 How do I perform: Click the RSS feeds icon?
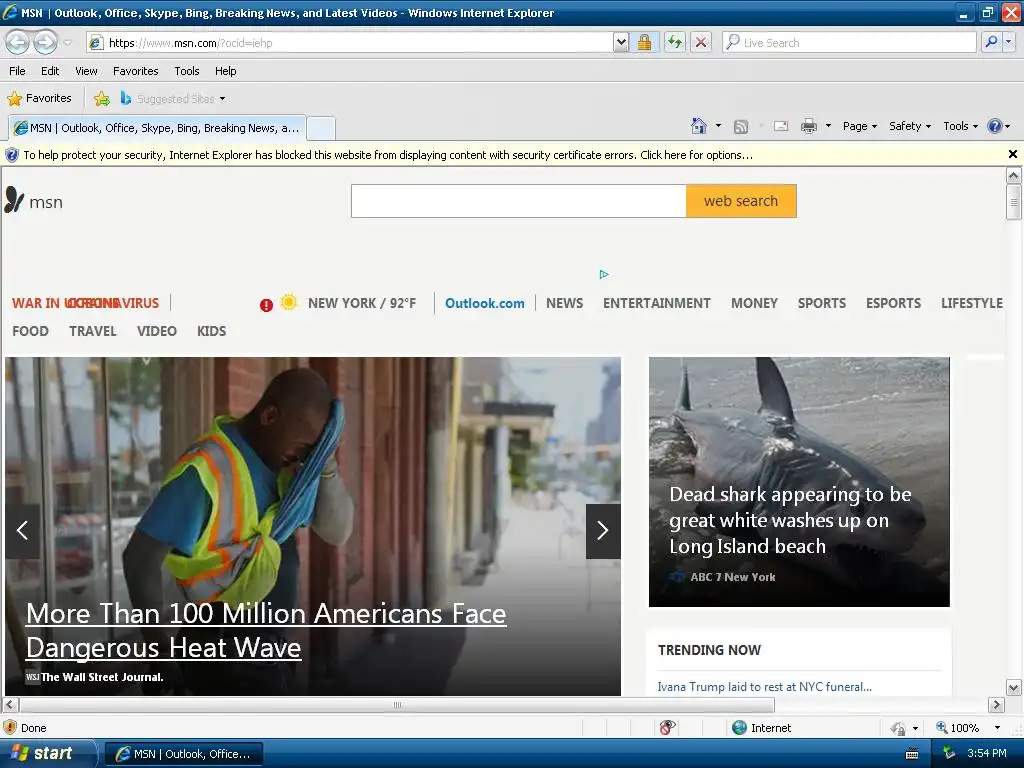[741, 127]
